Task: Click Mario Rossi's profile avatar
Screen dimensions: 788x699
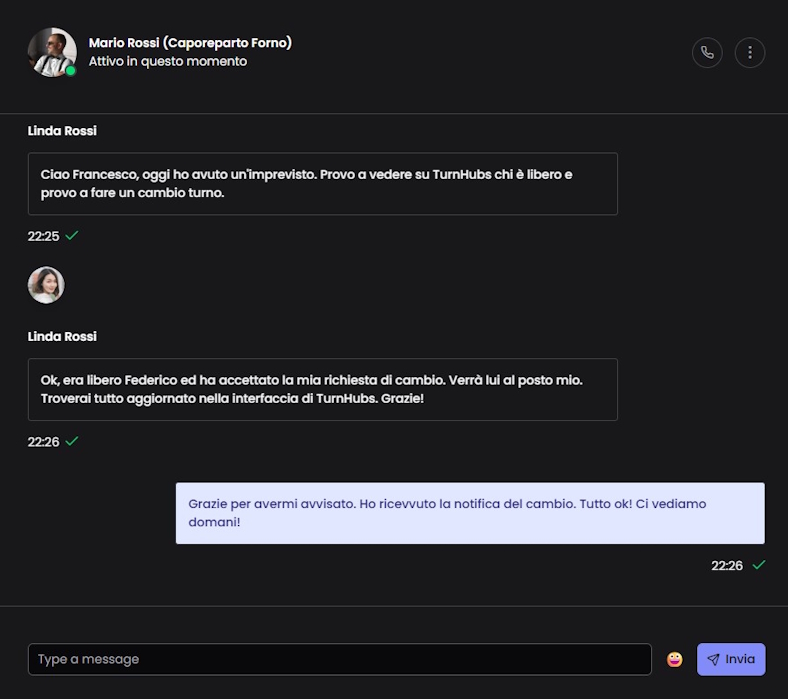Action: [x=52, y=52]
